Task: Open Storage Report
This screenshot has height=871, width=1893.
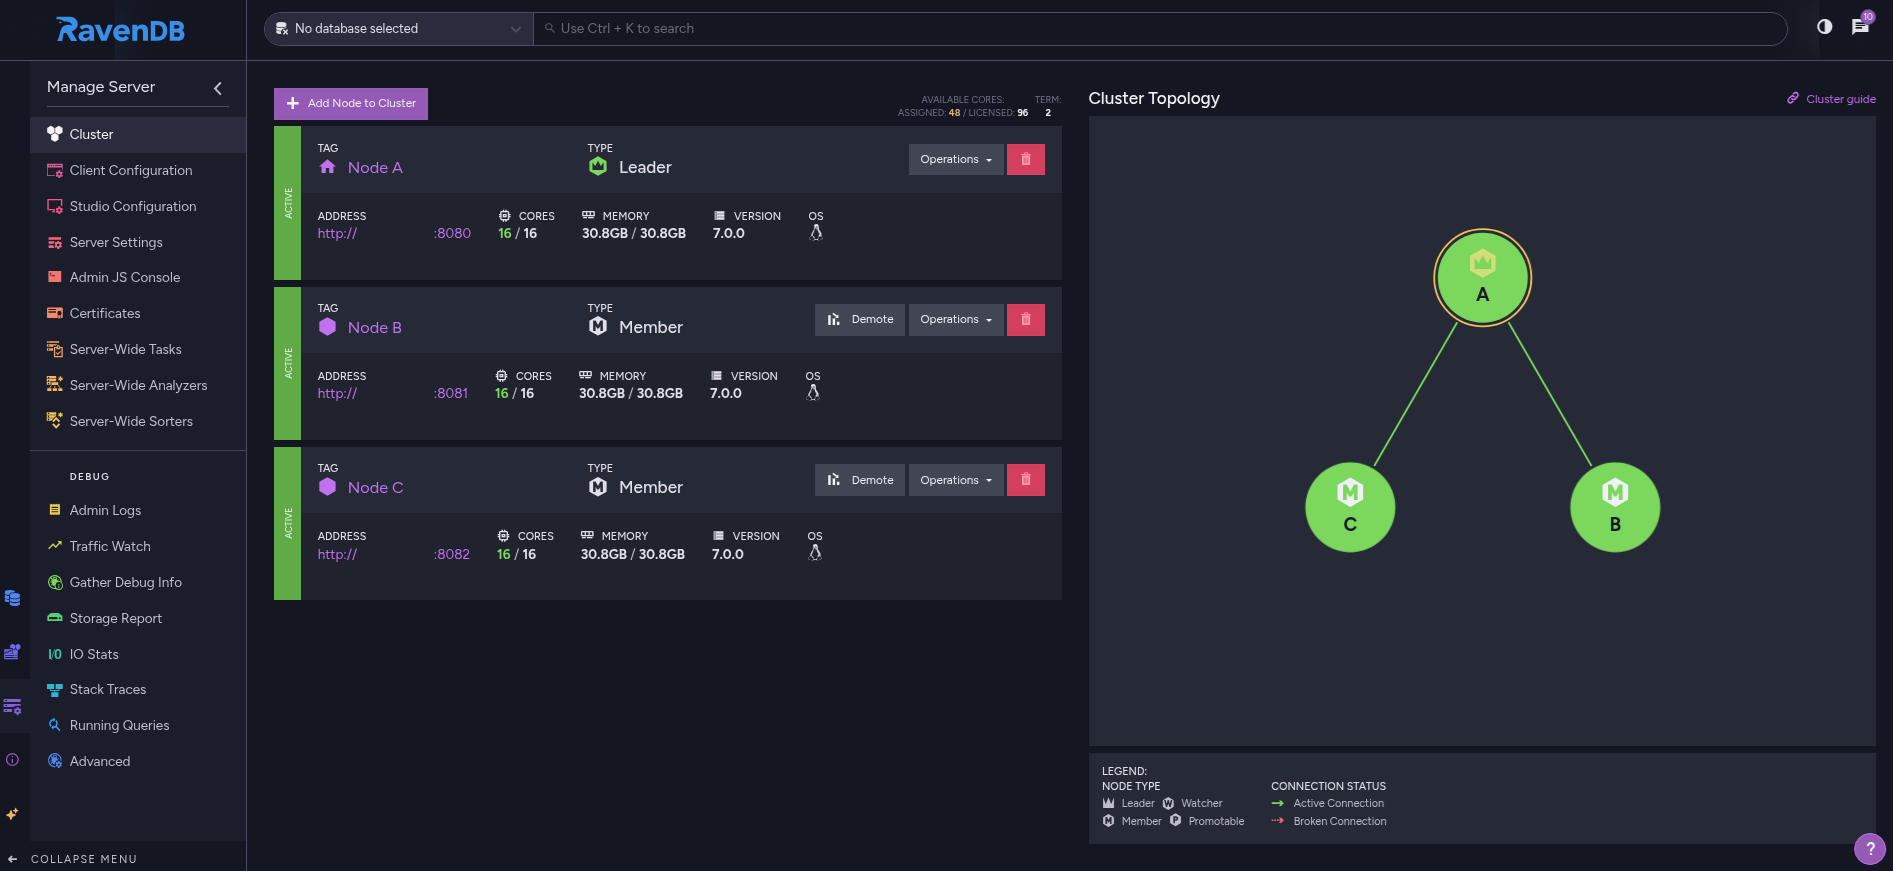Action: click(138, 618)
